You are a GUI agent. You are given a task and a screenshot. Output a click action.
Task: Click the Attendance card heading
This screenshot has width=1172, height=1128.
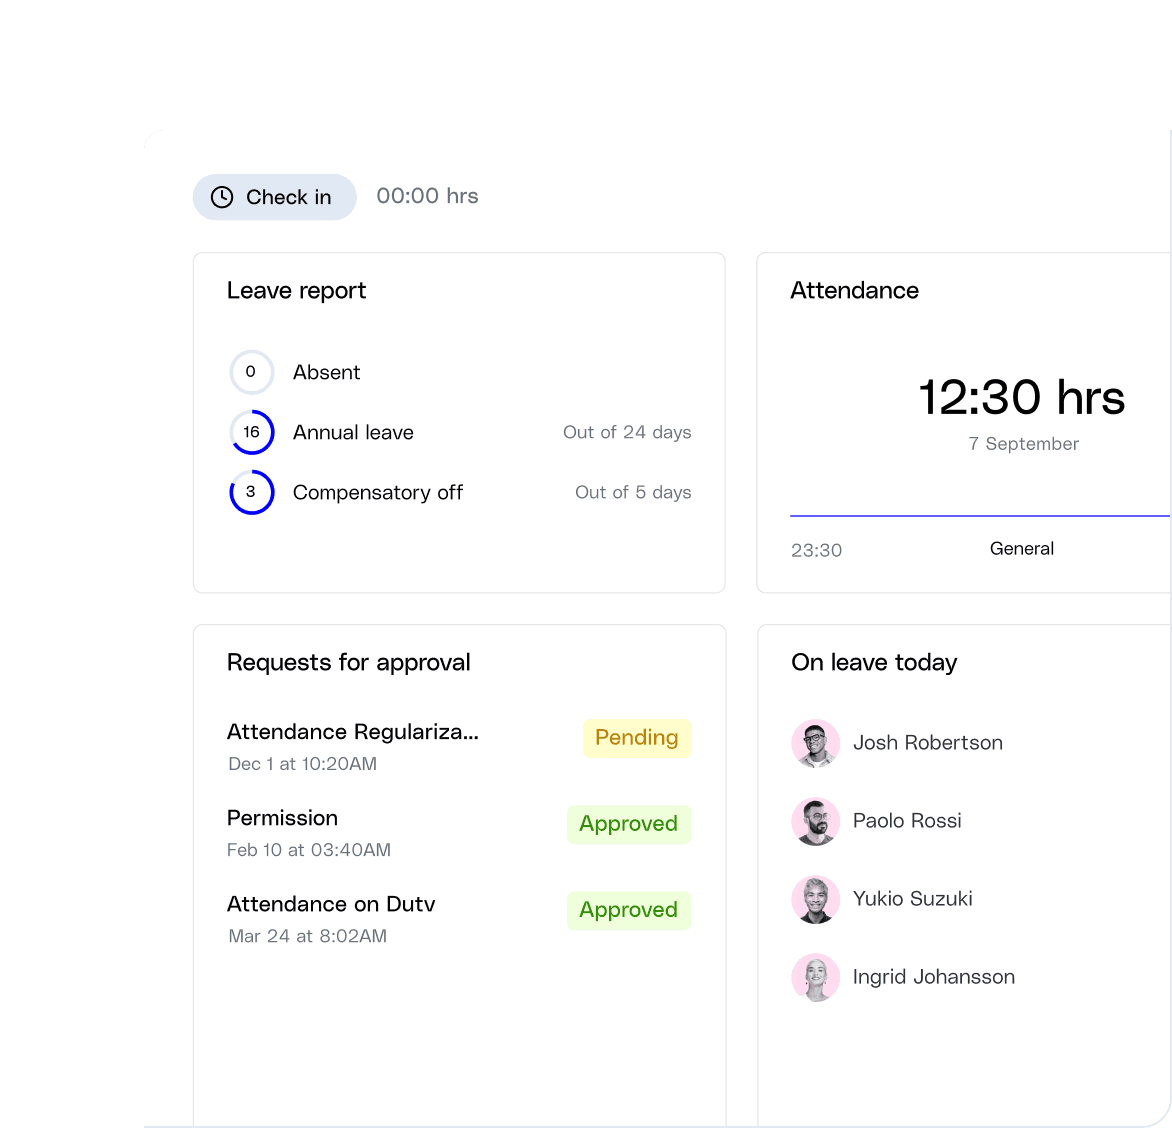854,290
